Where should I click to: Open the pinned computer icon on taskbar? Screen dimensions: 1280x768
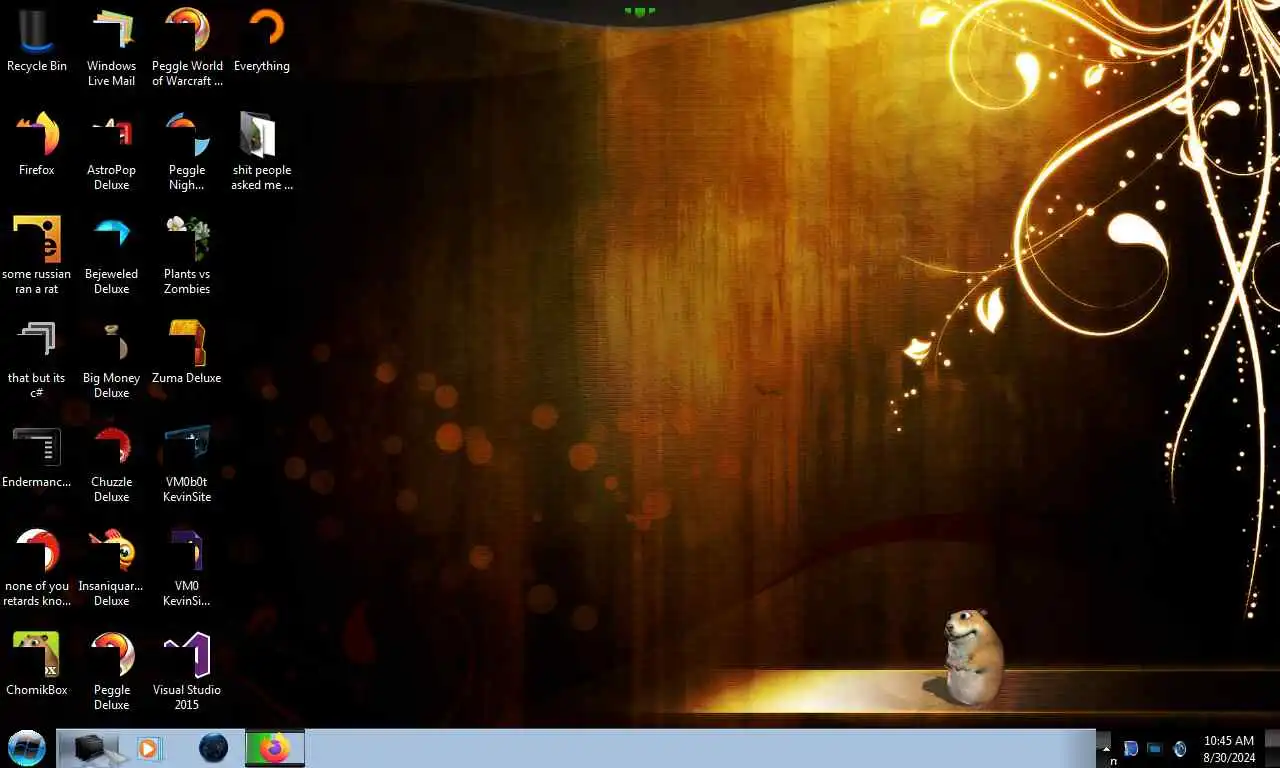tap(94, 748)
